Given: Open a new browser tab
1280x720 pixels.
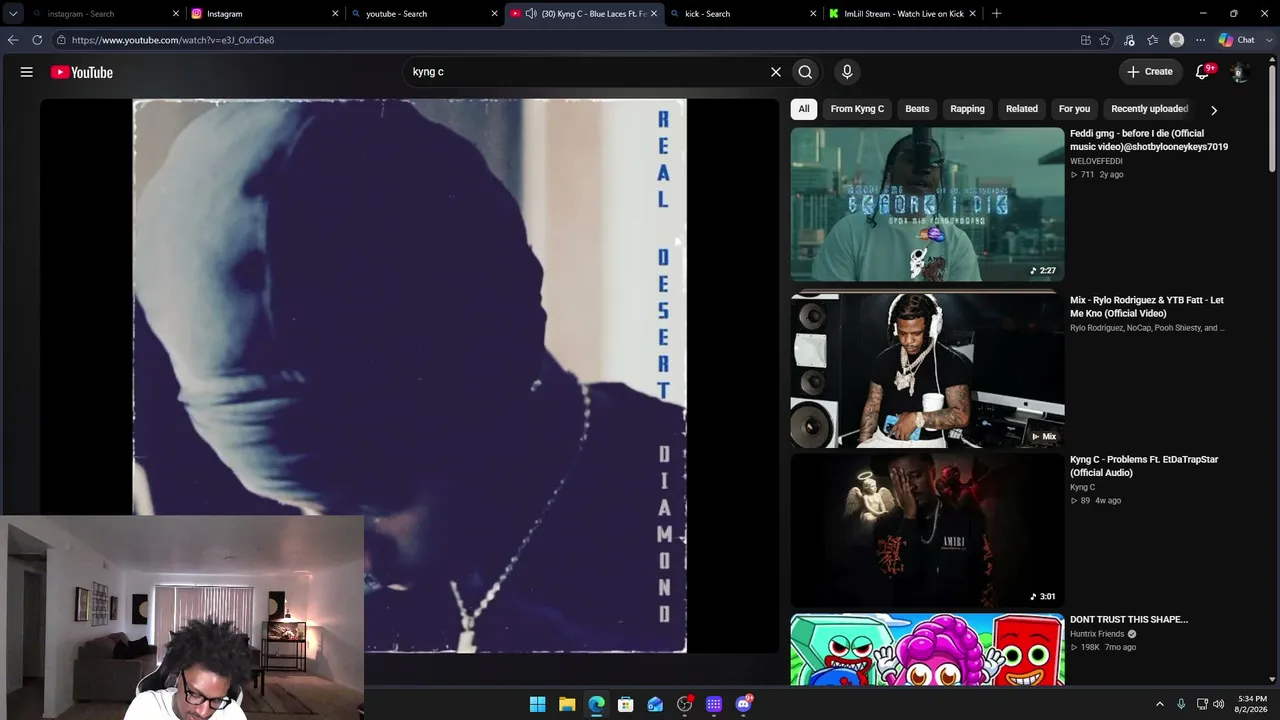Looking at the screenshot, I should (x=996, y=14).
